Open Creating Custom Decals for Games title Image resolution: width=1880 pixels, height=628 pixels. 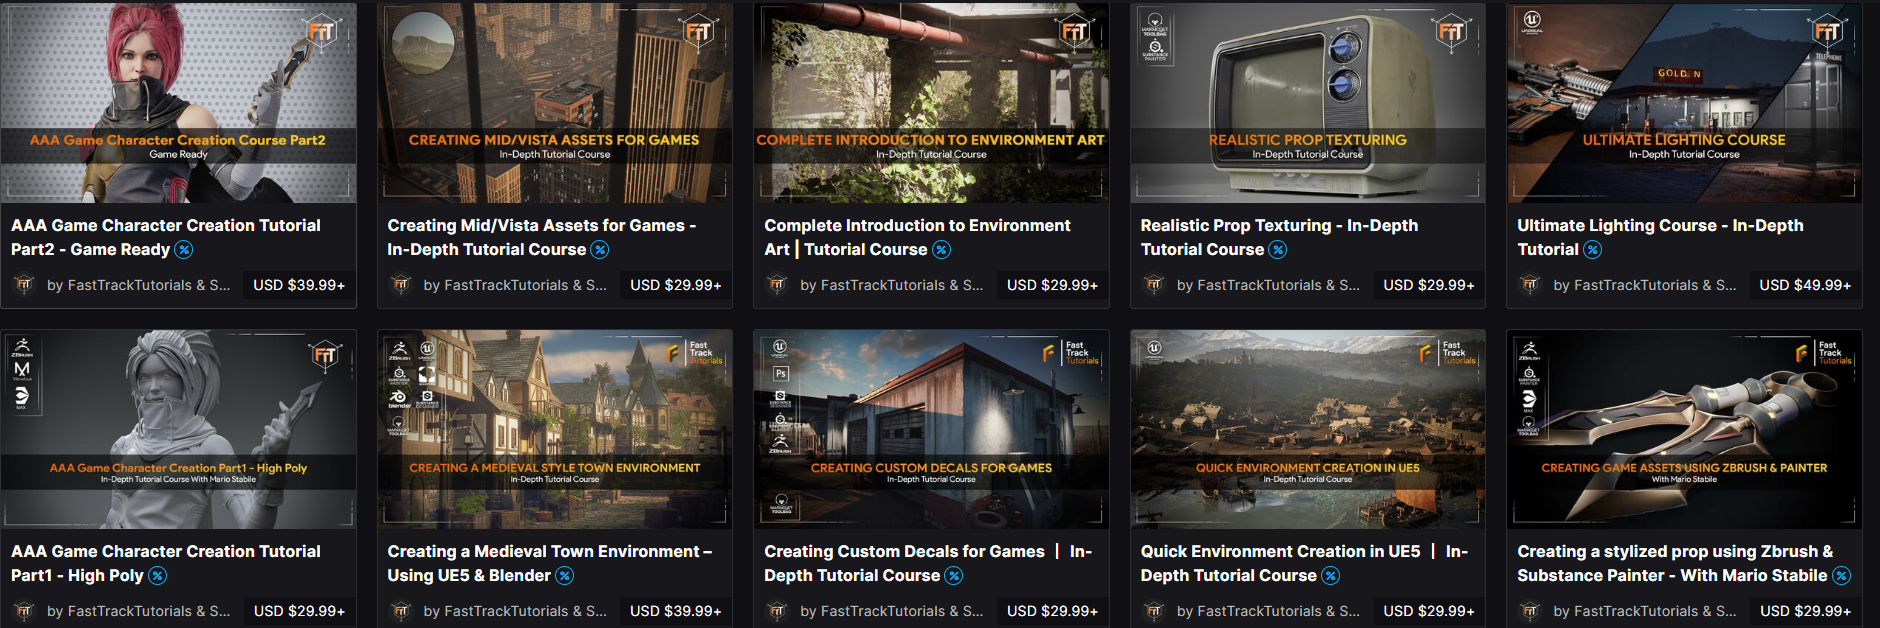928,564
